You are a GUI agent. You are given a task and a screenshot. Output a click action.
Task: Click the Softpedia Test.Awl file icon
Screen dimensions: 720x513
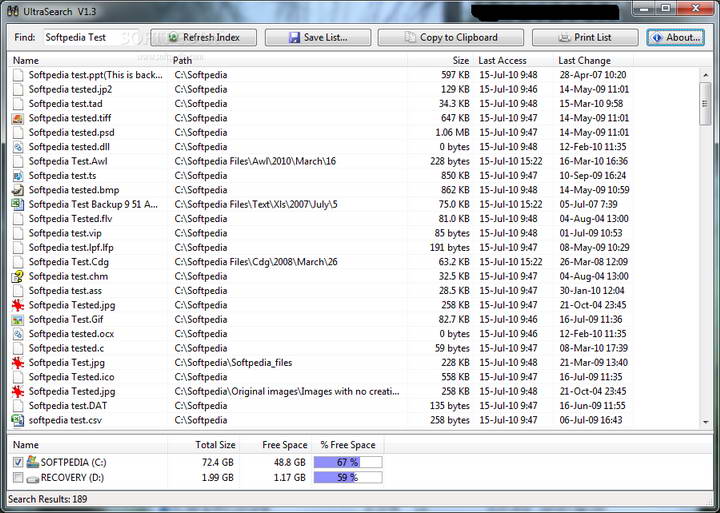[18, 162]
